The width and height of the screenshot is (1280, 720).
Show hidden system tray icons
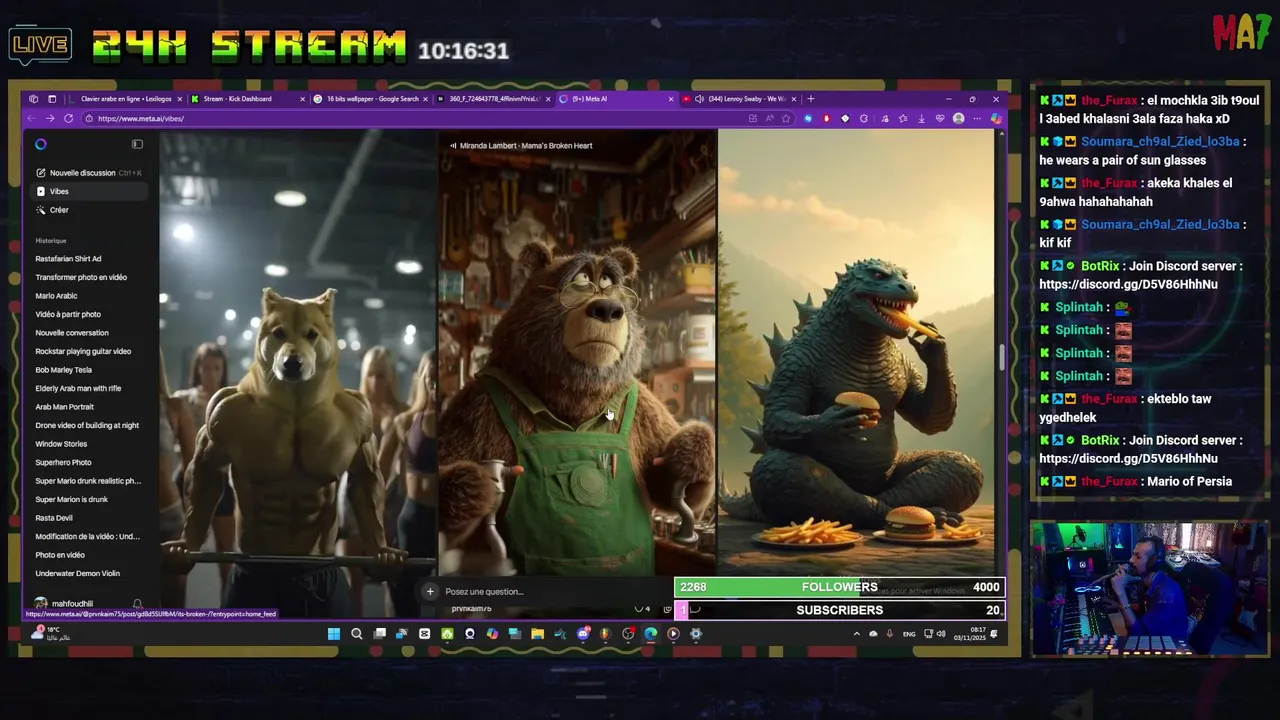(x=856, y=634)
